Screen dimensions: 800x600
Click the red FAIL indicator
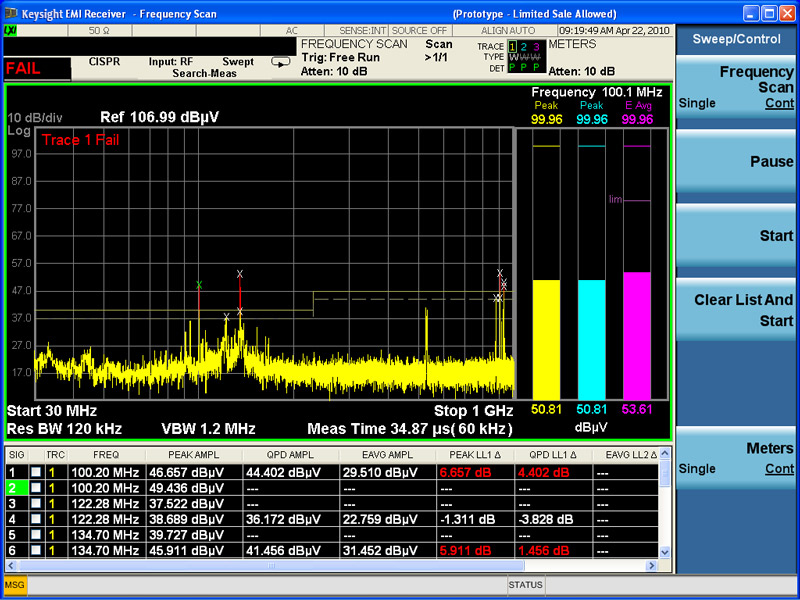(24, 68)
